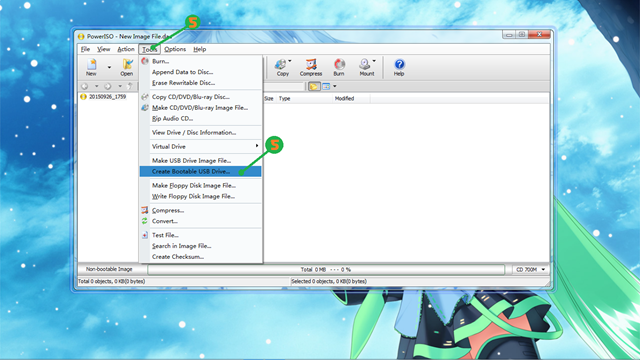This screenshot has width=640, height=360.
Task: Click the Back navigation arrow icon
Action: coord(84,86)
